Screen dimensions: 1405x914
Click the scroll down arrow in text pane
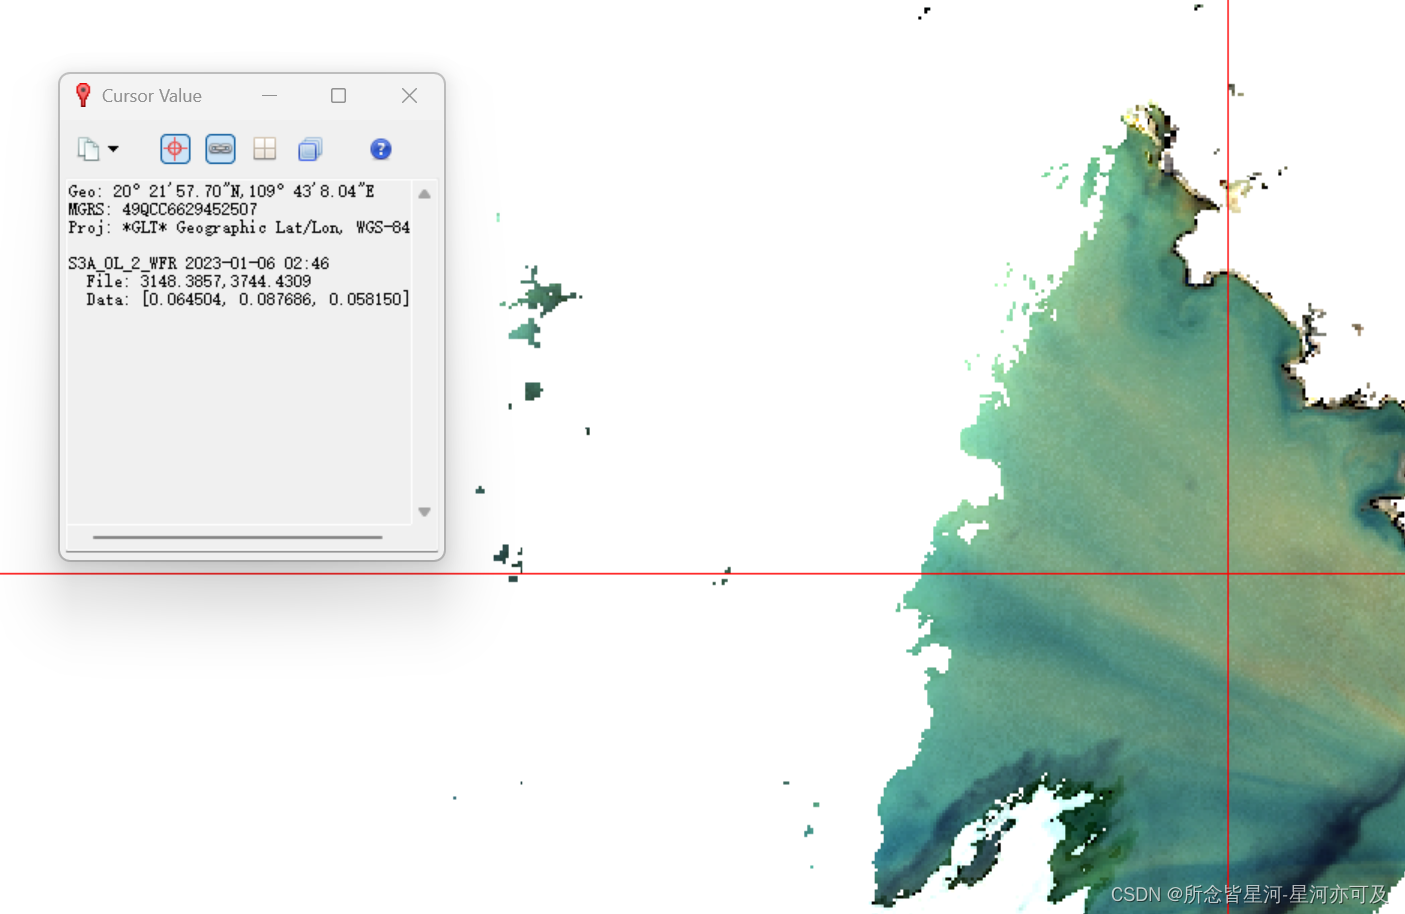(424, 512)
